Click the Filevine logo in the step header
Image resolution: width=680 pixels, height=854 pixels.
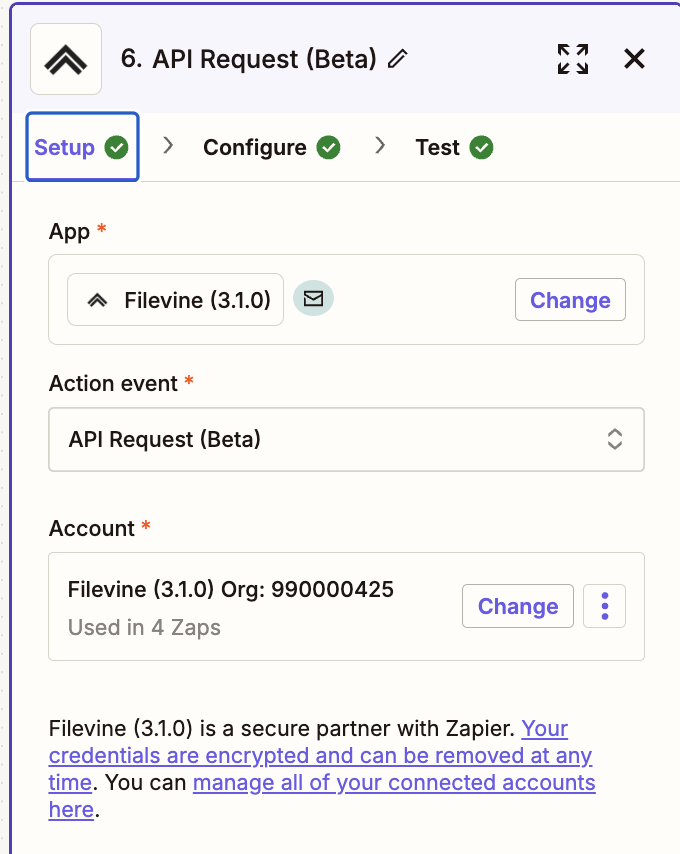(66, 59)
